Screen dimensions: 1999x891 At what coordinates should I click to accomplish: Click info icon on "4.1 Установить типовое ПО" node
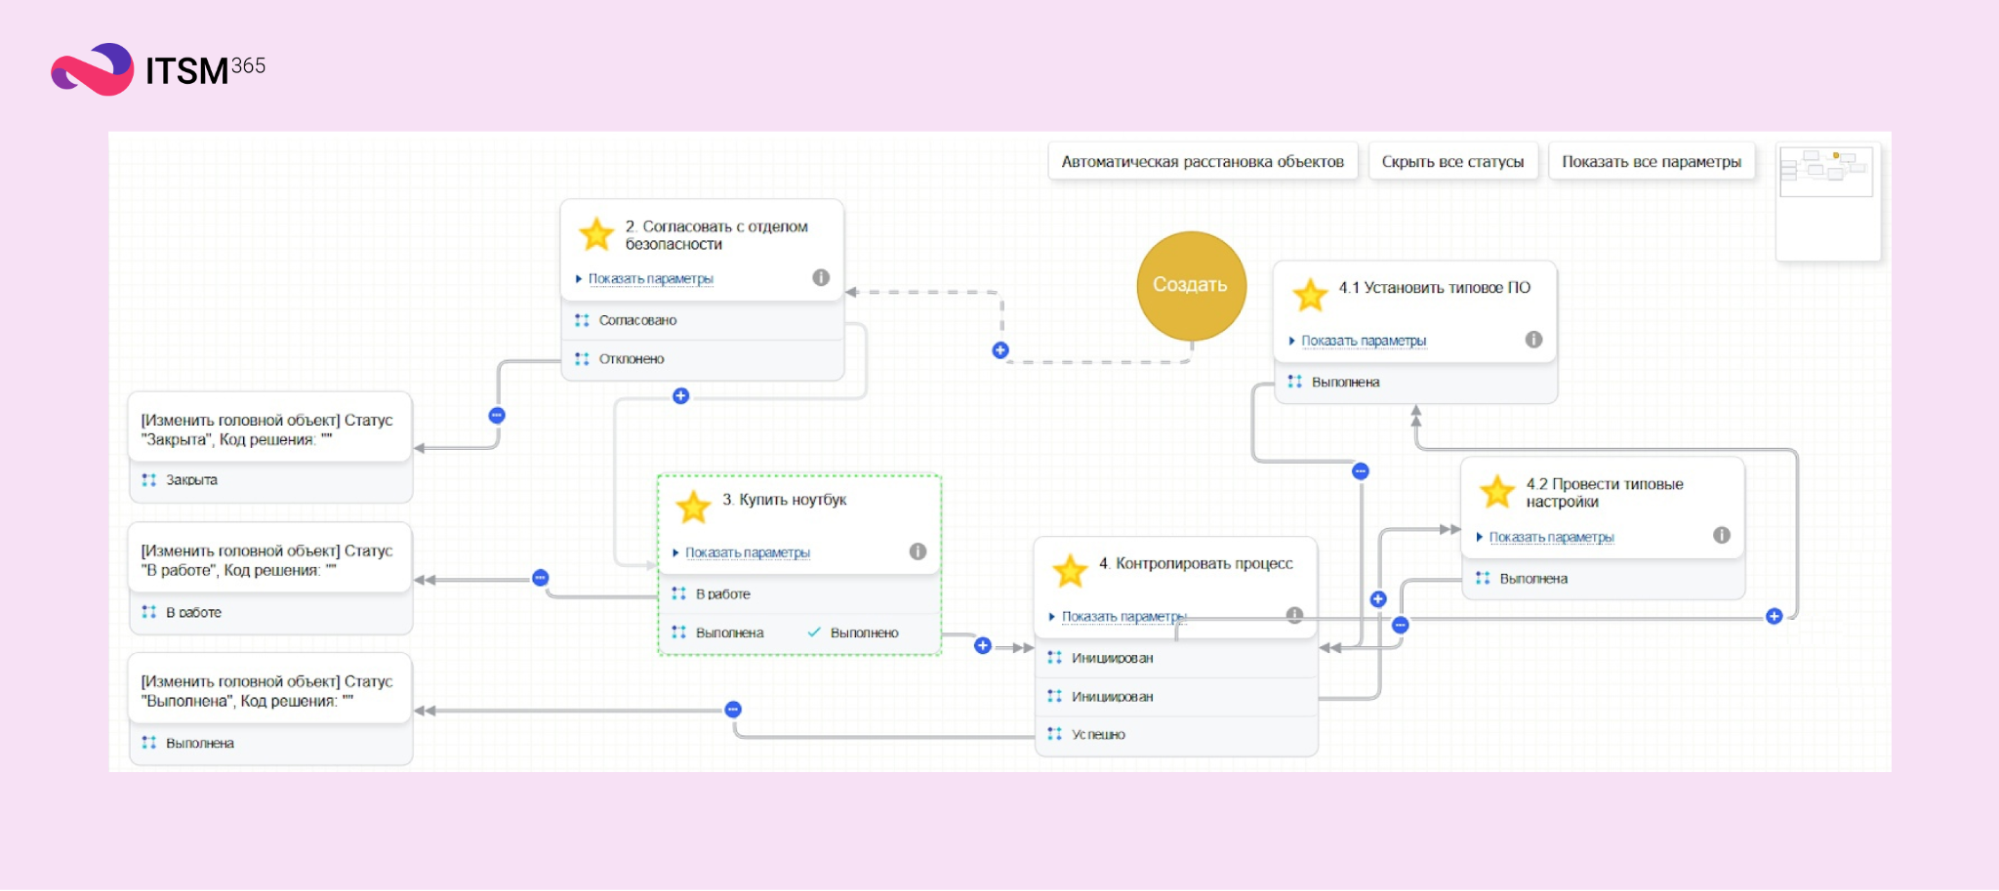[x=1533, y=340]
